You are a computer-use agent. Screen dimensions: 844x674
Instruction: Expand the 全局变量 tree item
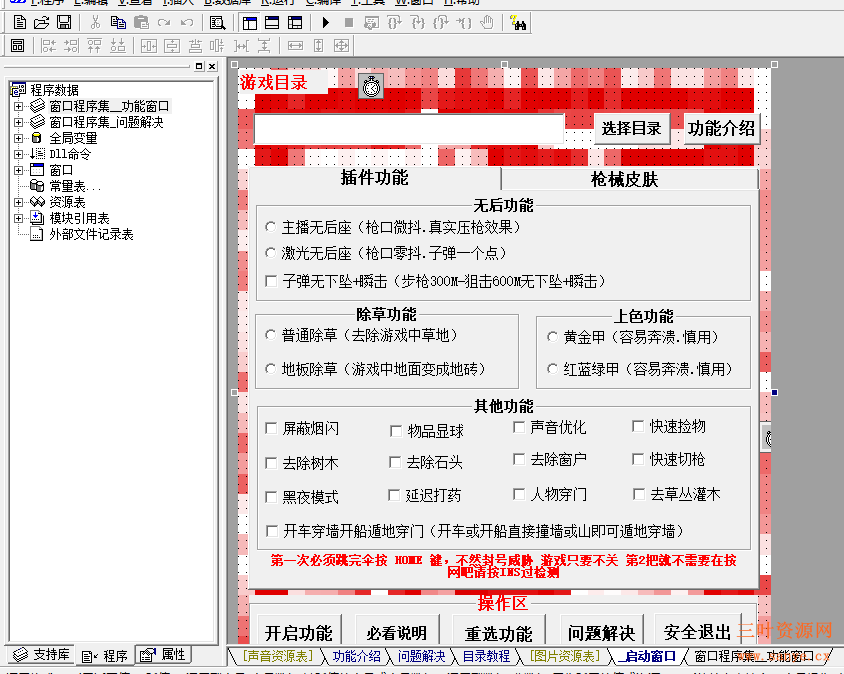click(x=18, y=138)
